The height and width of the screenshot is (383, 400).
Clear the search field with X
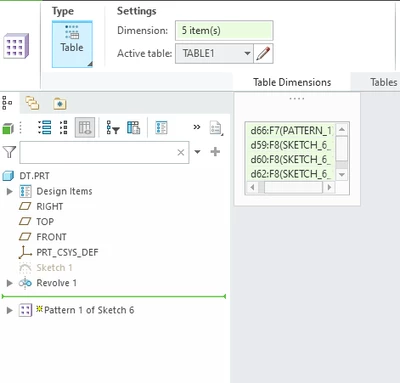(181, 152)
